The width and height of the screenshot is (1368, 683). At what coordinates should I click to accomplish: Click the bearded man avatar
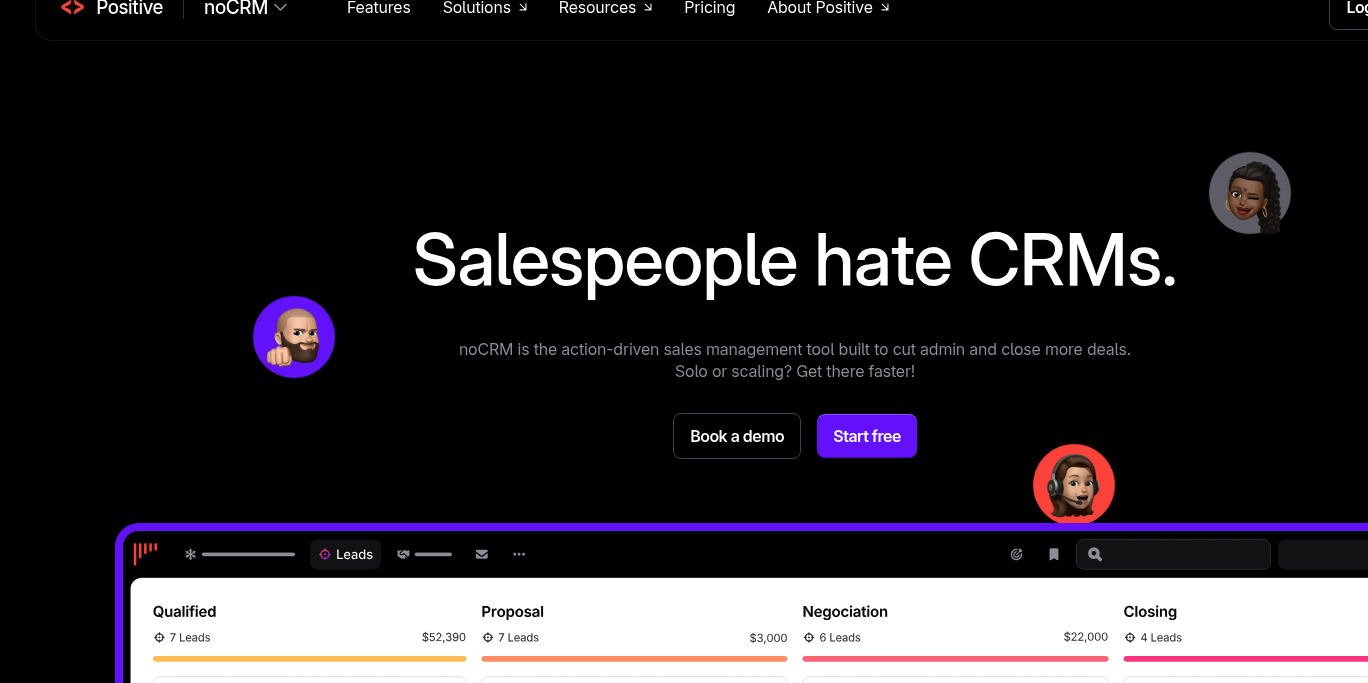[x=294, y=337]
